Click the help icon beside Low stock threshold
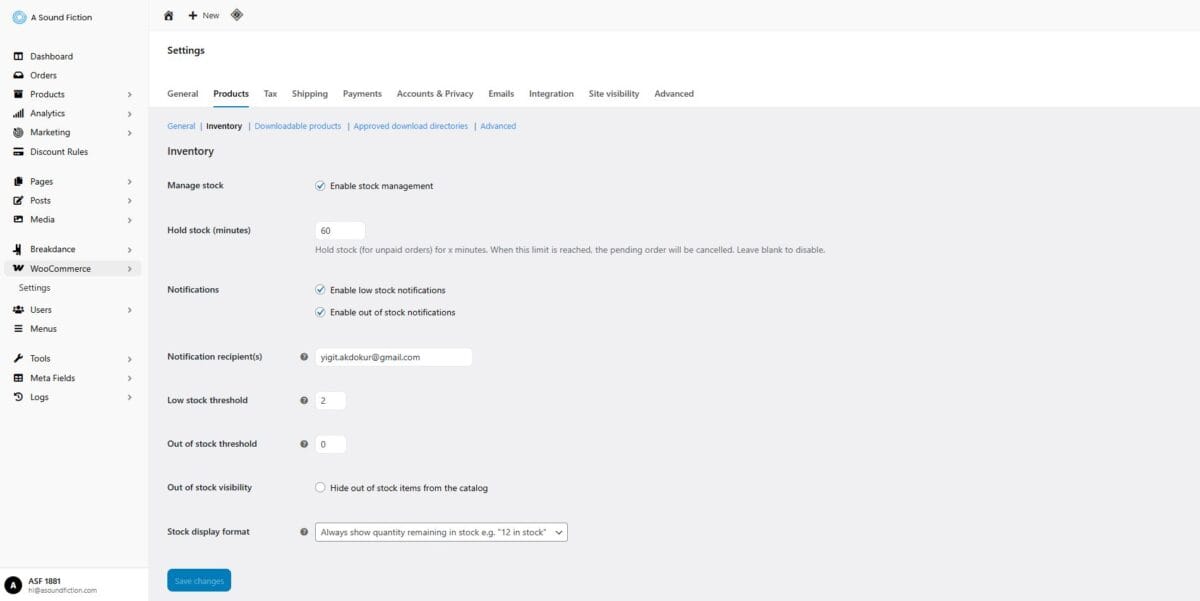1200x601 pixels. [303, 400]
